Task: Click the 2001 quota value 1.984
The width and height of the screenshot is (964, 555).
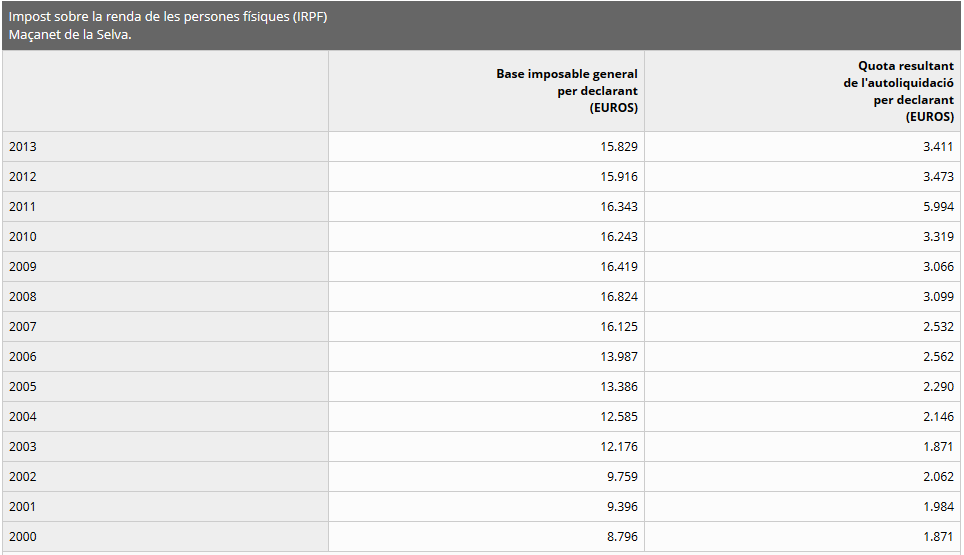Action: click(937, 507)
